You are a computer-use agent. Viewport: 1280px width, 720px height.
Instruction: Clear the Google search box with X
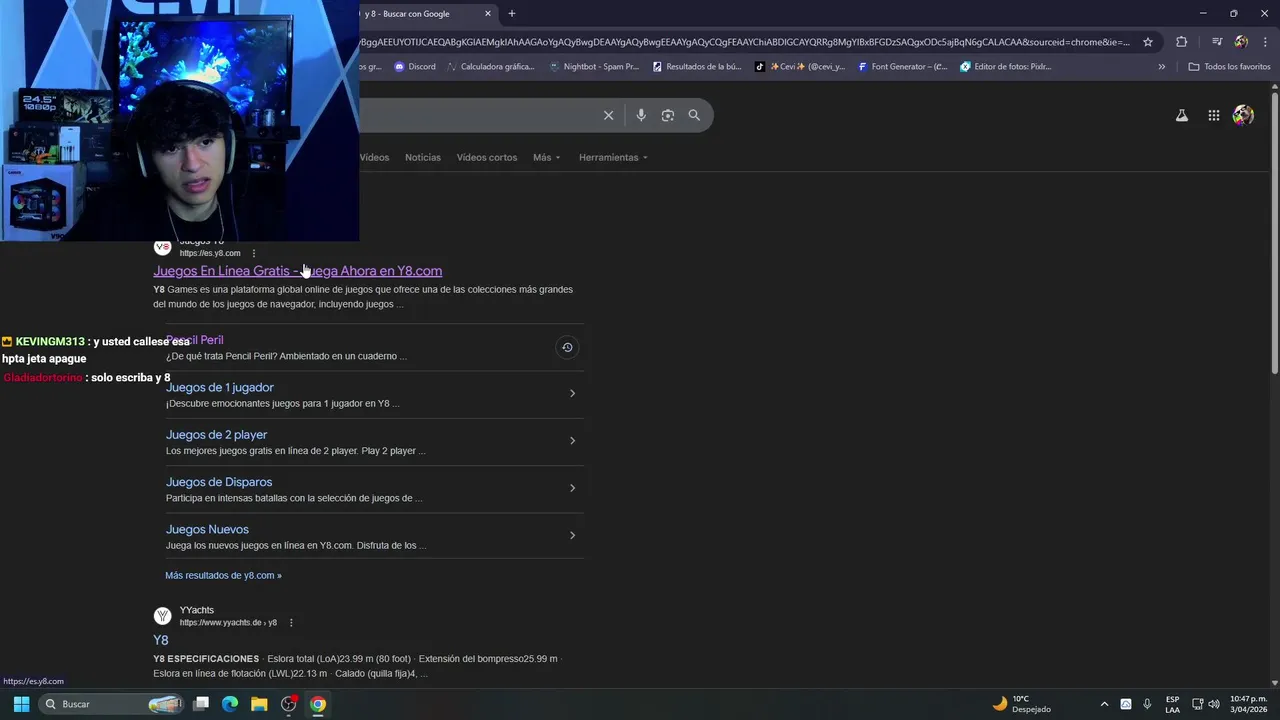[x=608, y=115]
